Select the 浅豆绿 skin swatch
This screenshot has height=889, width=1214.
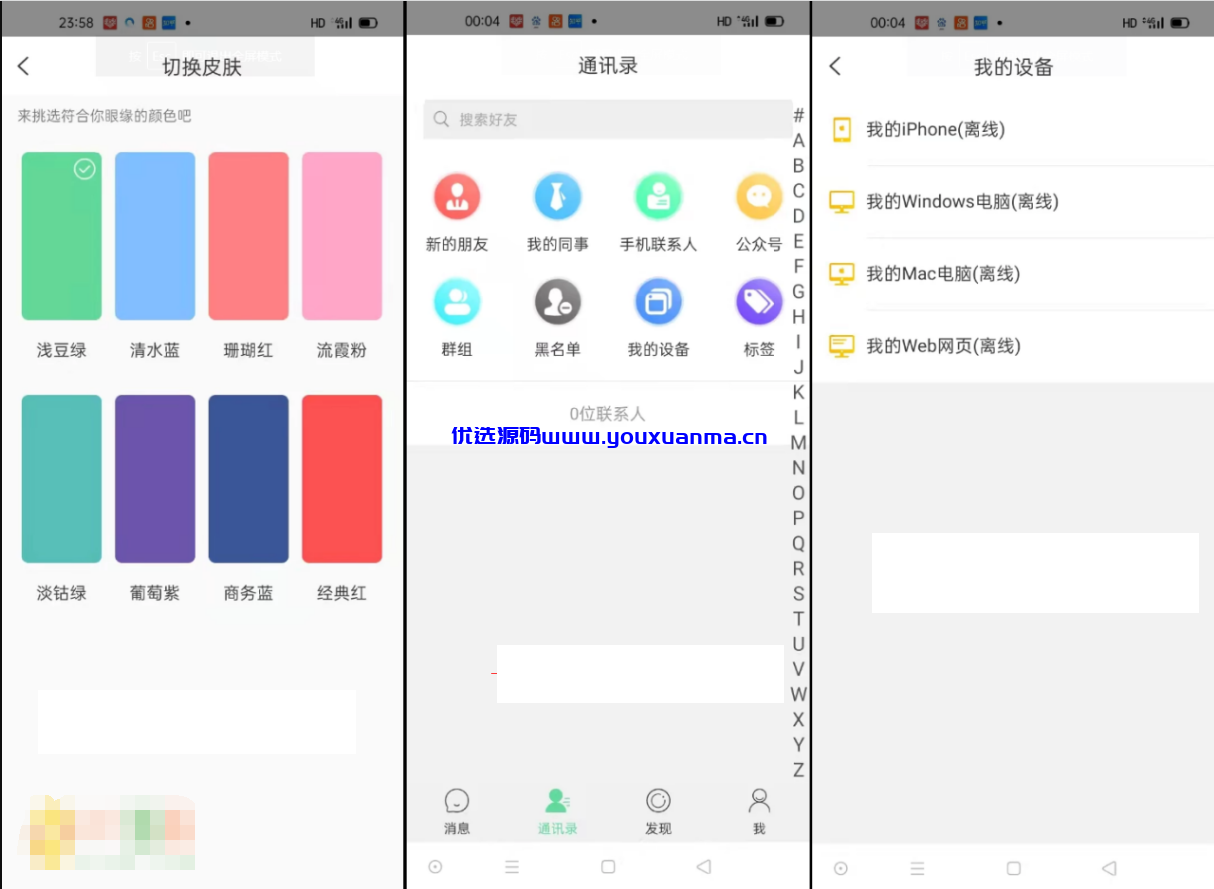click(62, 236)
